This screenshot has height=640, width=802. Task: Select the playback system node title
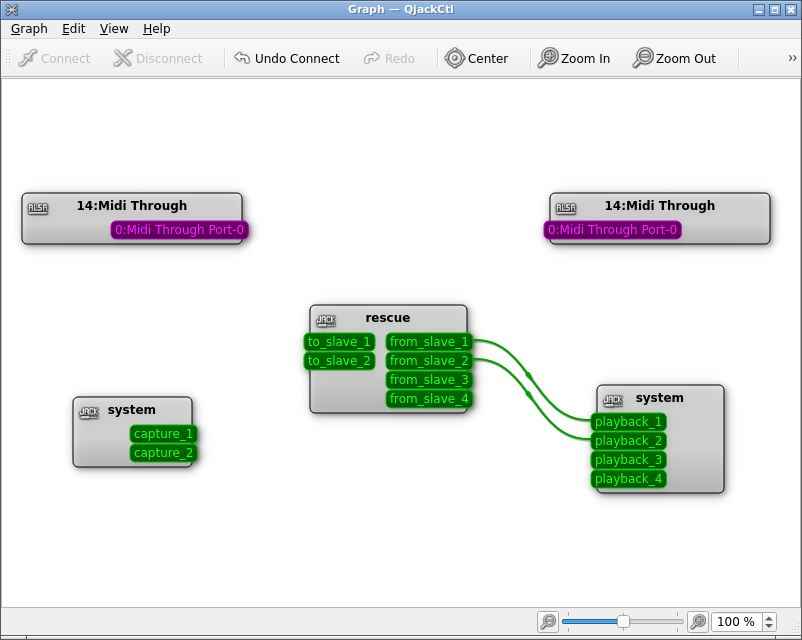(x=659, y=398)
